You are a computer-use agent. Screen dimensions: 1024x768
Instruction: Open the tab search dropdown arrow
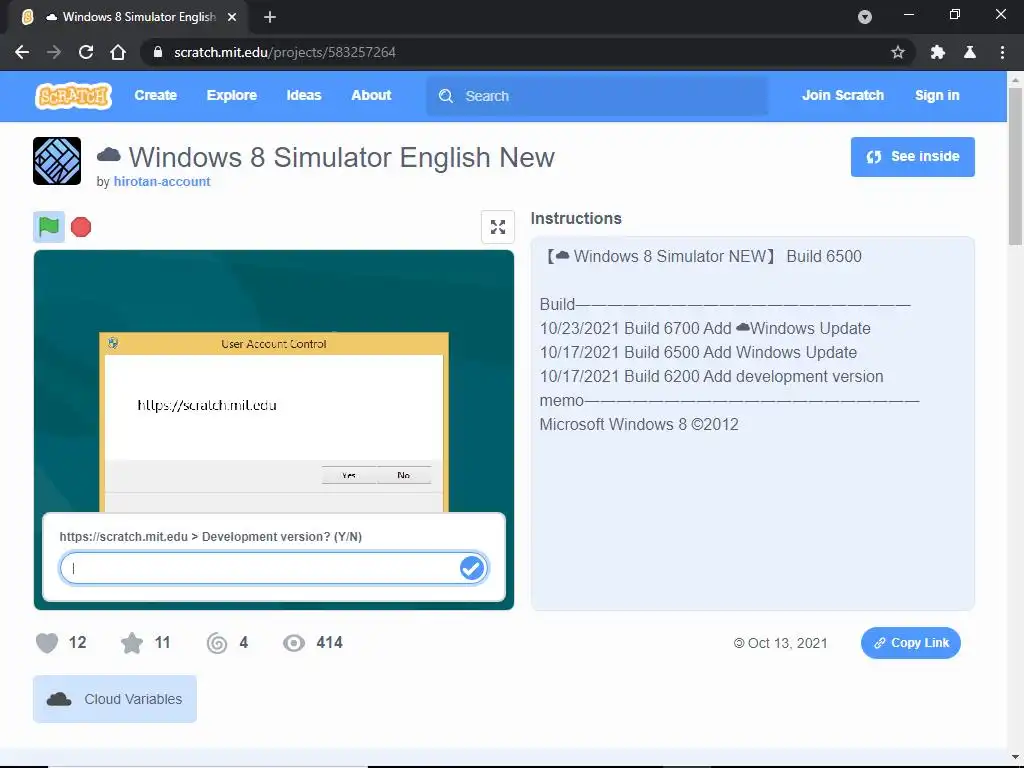pos(865,17)
